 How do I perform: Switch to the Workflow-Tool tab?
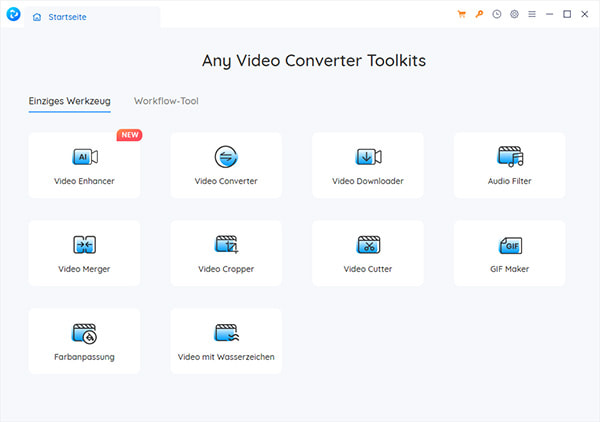[x=166, y=101]
